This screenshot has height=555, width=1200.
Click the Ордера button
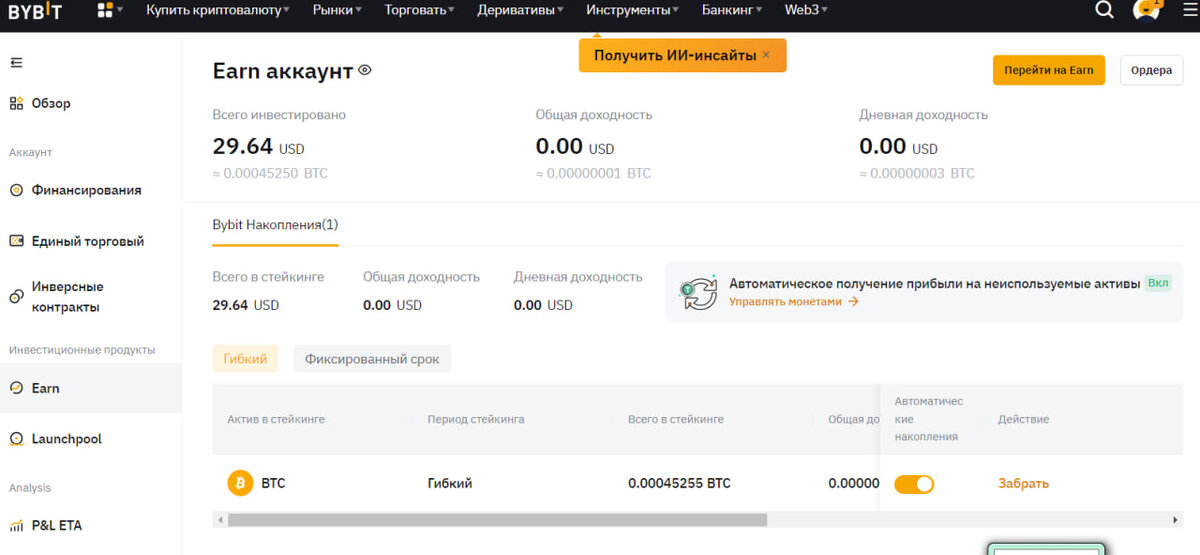coord(1152,70)
